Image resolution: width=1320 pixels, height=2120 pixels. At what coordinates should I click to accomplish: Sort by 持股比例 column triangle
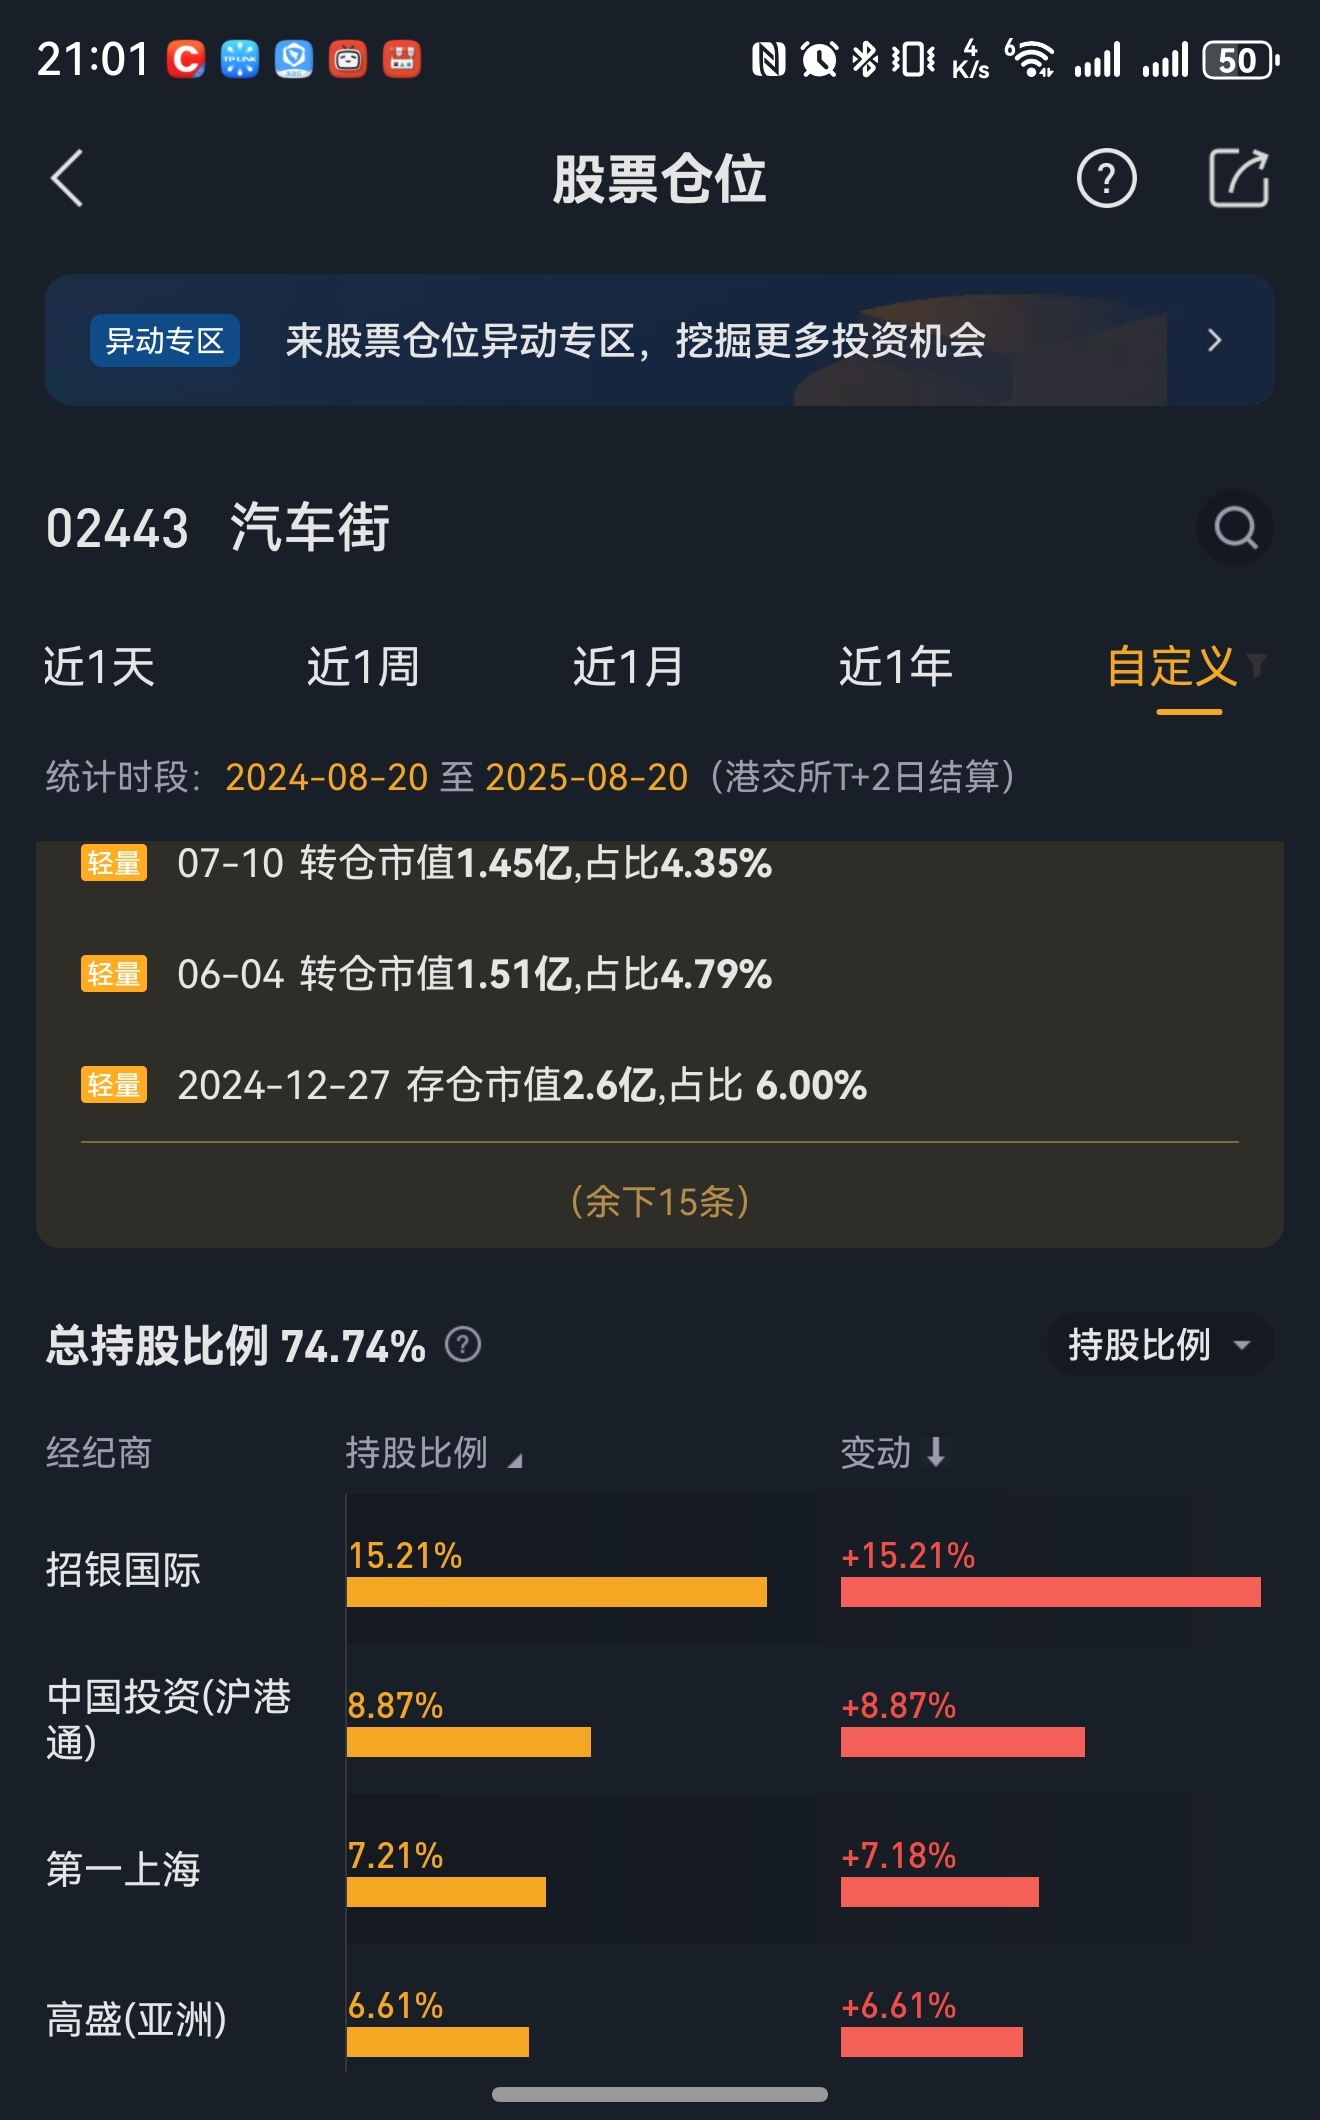coord(515,1461)
